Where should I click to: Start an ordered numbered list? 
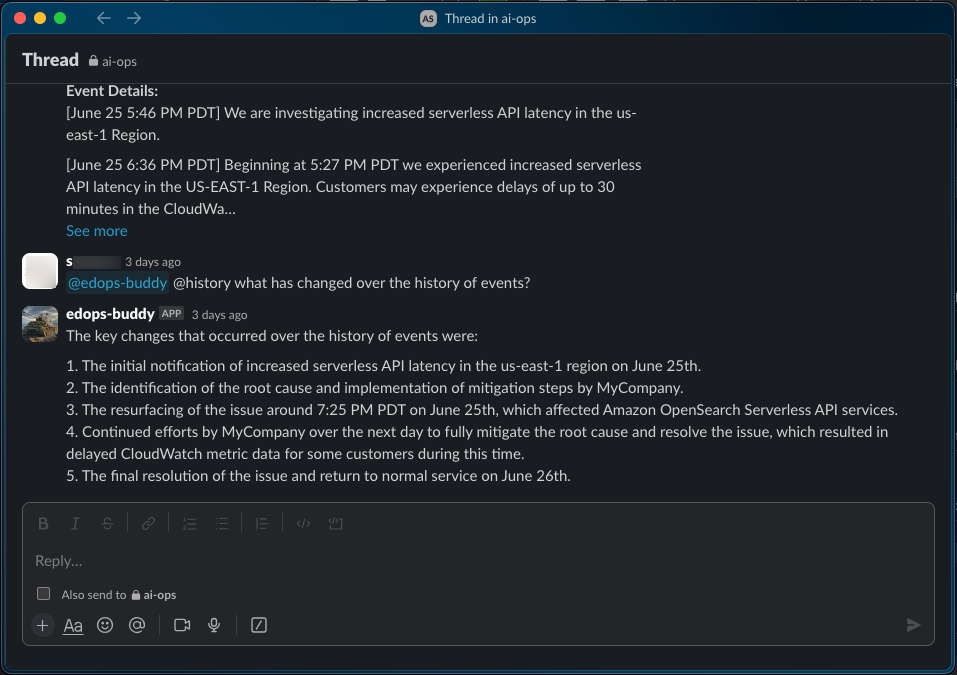tap(189, 524)
